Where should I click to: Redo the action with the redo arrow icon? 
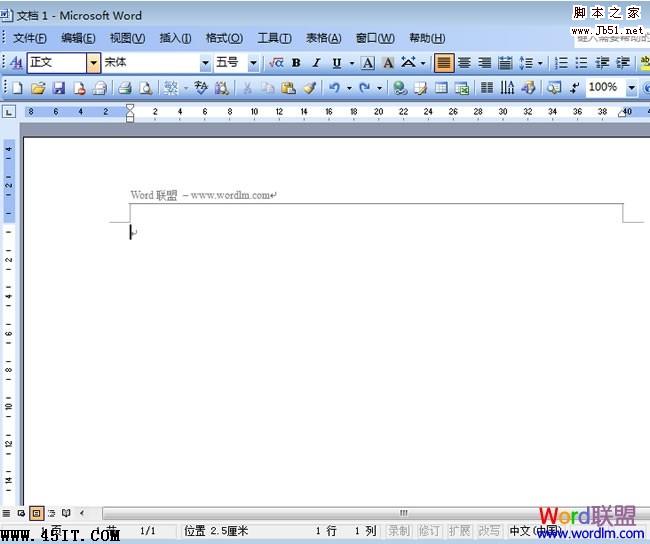[x=364, y=87]
